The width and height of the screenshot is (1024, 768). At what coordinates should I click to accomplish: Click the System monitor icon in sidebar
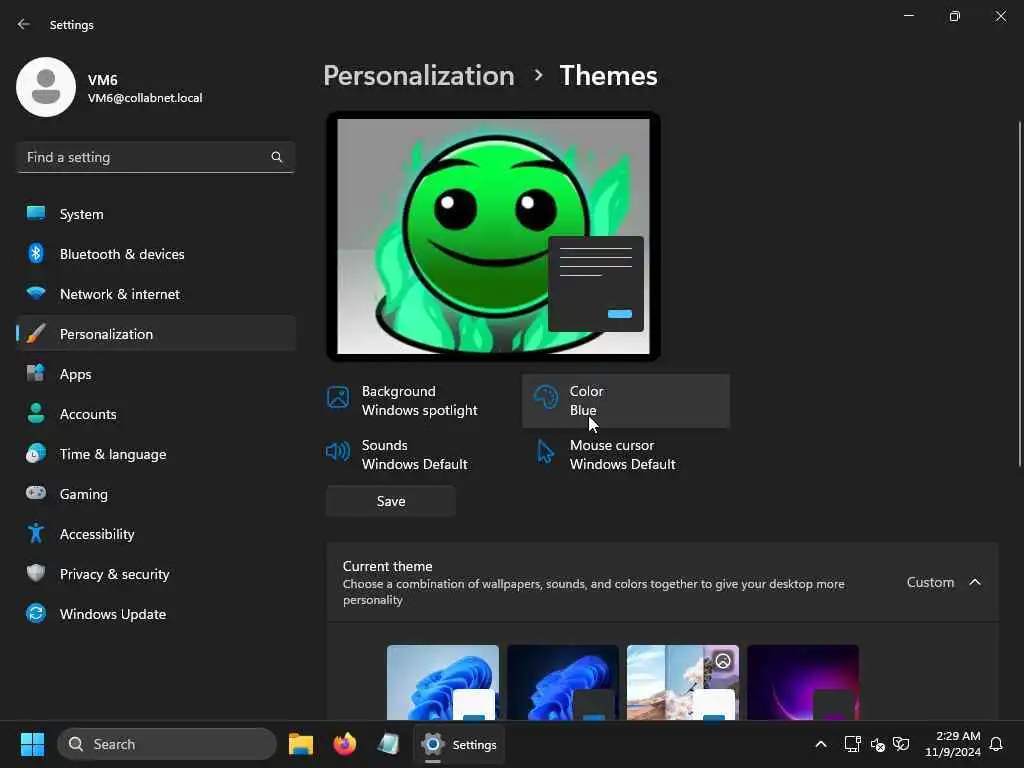tap(36, 213)
